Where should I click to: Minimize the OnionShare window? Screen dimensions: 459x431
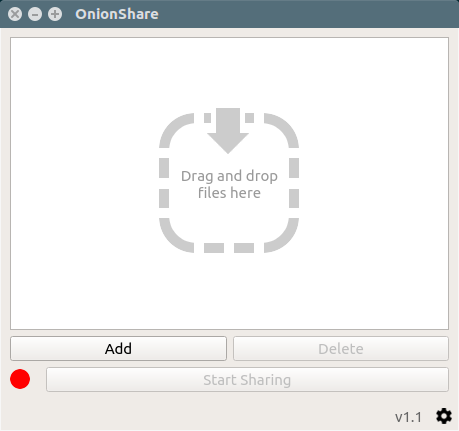pos(35,14)
